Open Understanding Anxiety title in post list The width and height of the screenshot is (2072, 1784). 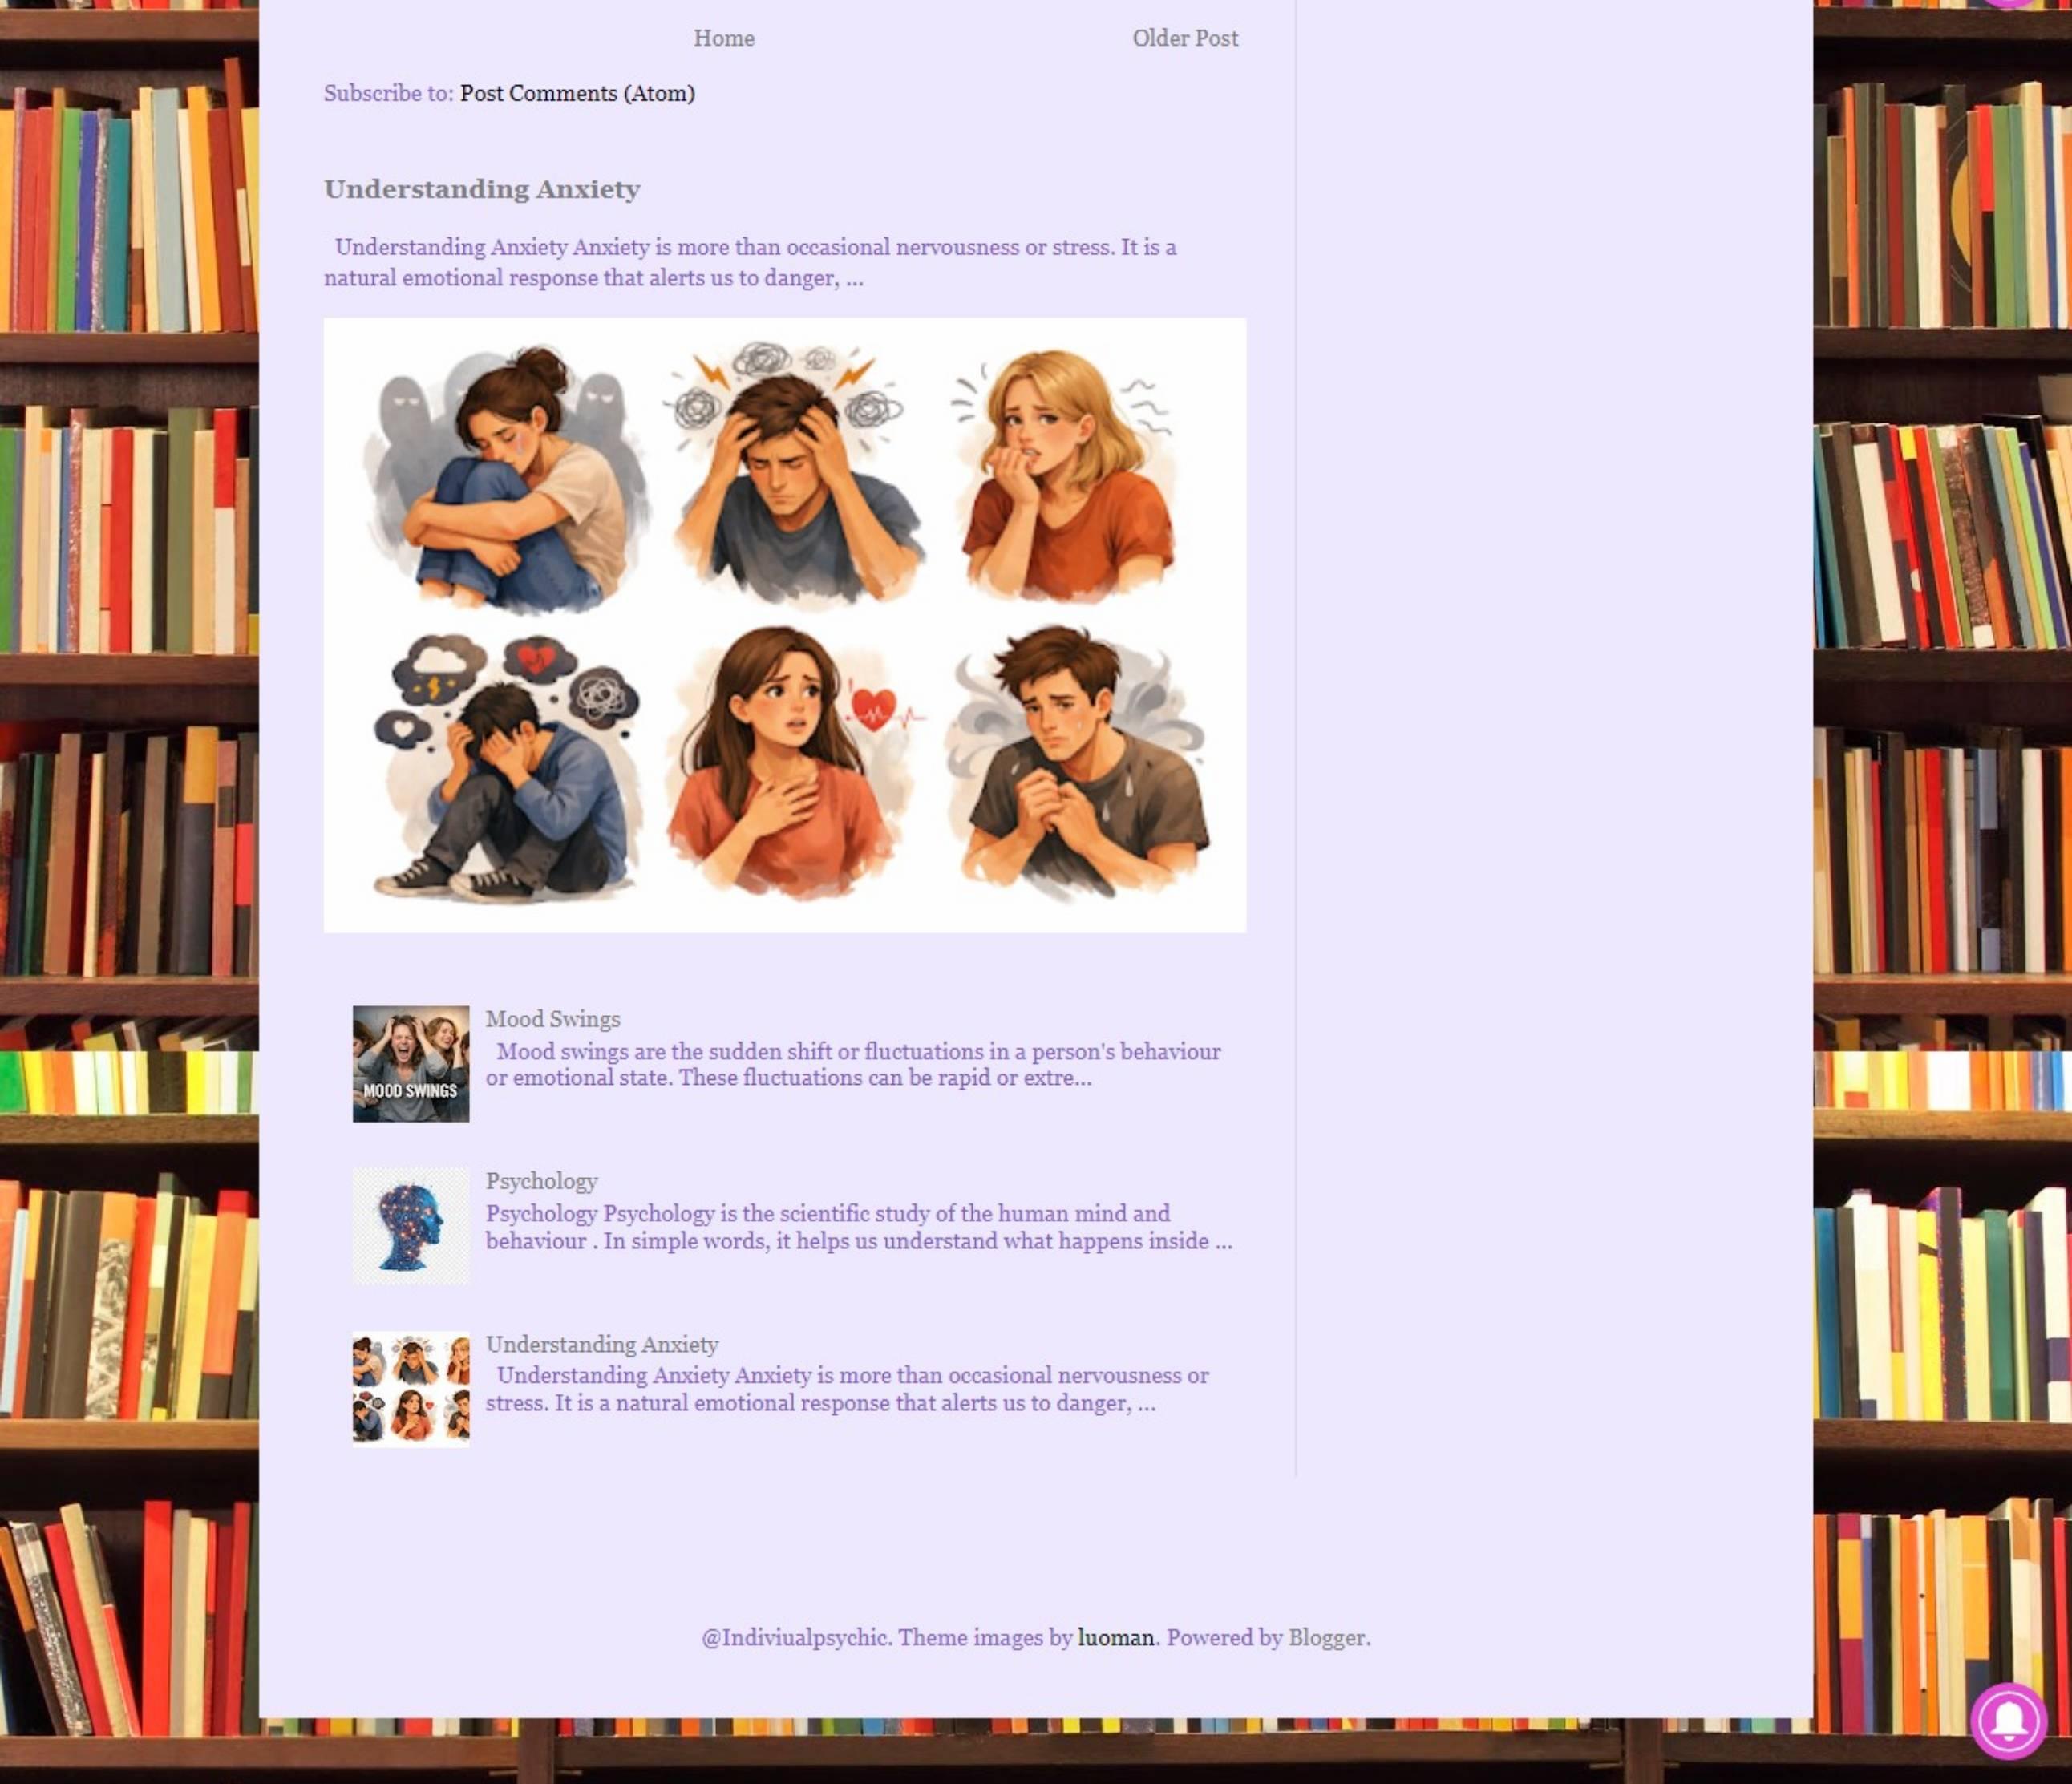[x=602, y=1344]
